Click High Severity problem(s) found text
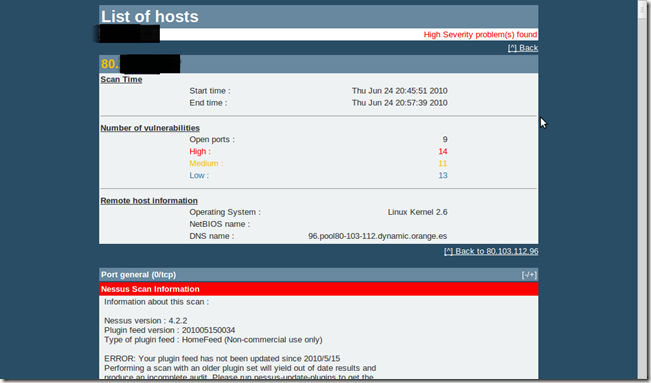Image resolution: width=651 pixels, height=383 pixels. 480,34
